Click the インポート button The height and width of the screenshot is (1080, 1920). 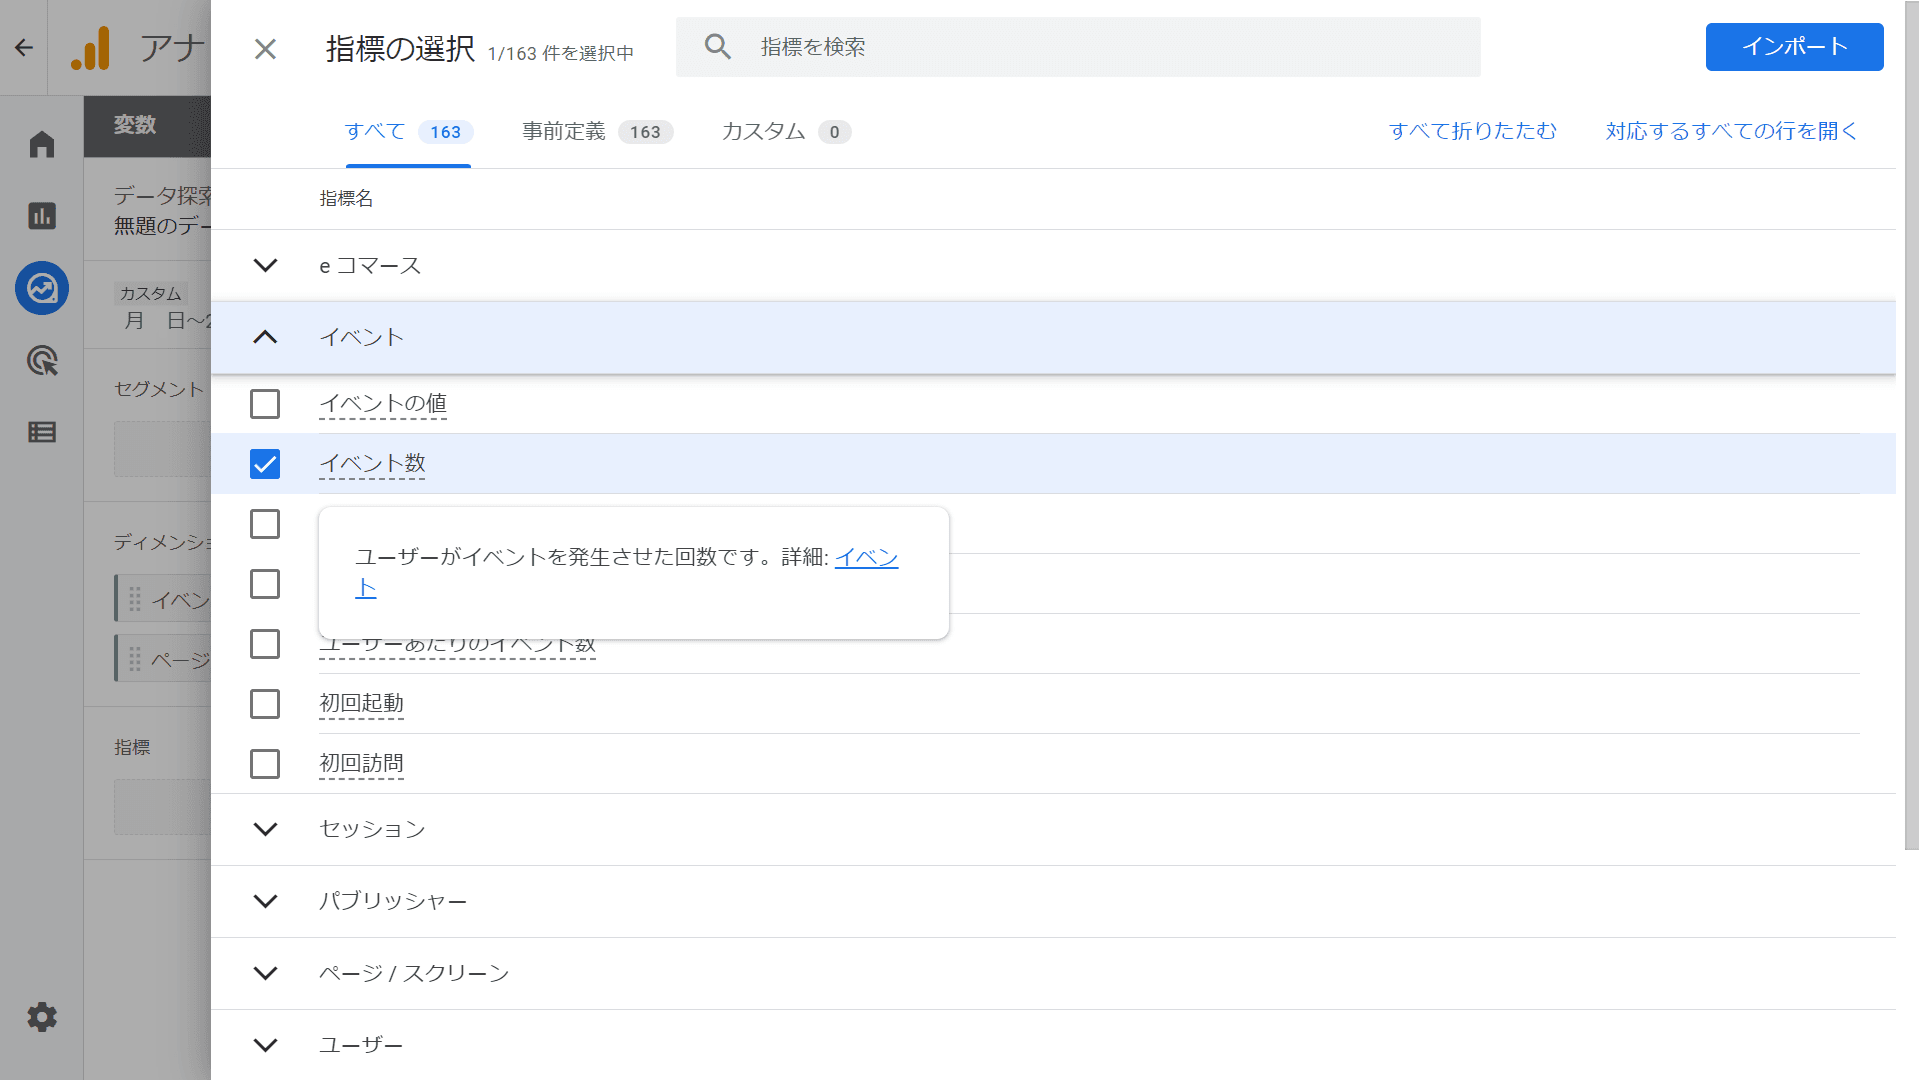tap(1794, 47)
